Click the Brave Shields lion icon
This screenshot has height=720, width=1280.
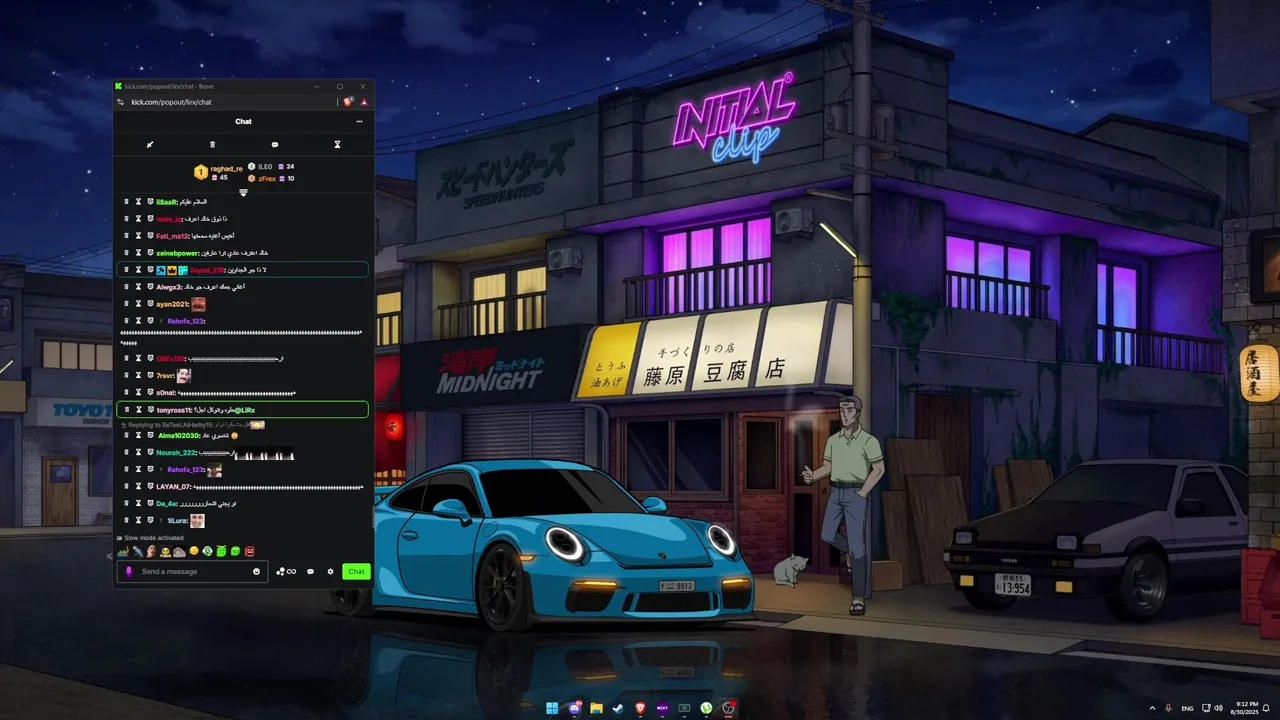(x=348, y=102)
